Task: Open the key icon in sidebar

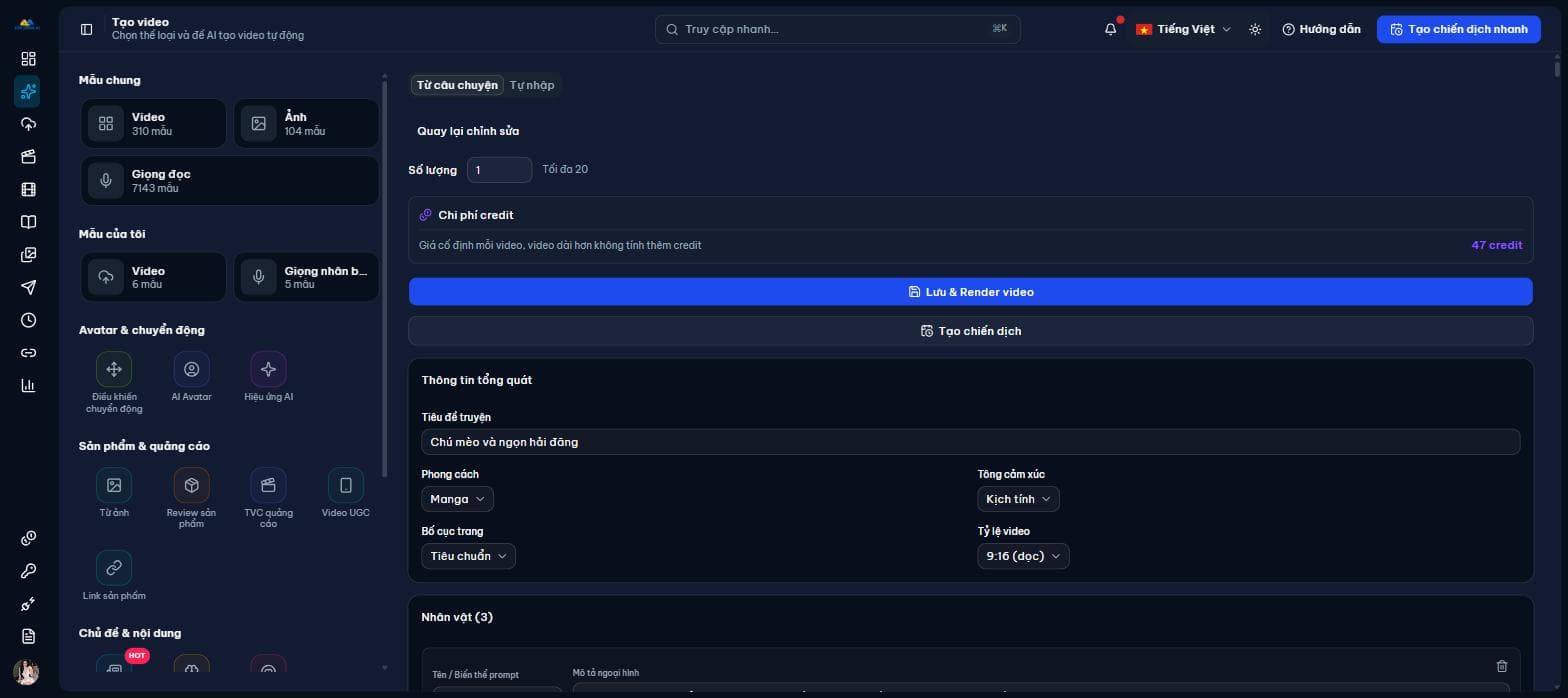Action: click(x=28, y=571)
